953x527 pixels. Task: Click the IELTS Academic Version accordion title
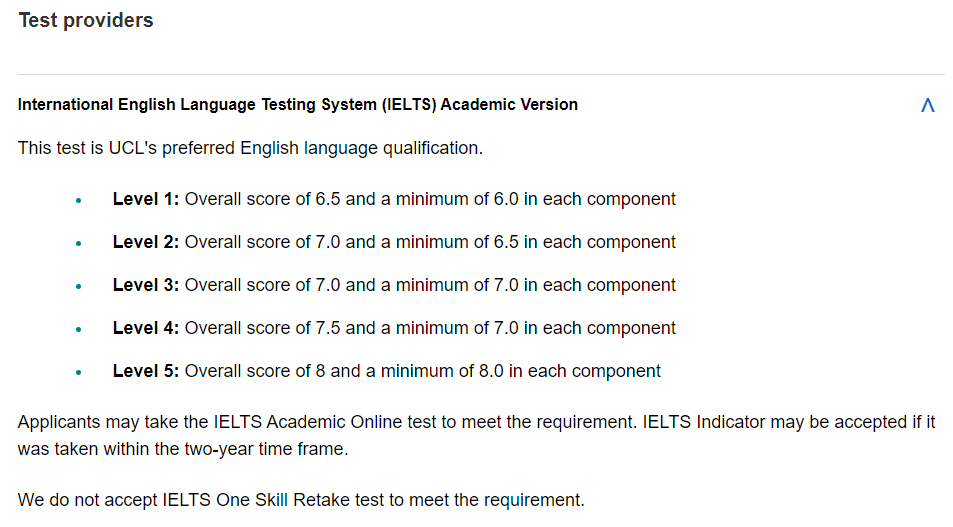pos(298,105)
